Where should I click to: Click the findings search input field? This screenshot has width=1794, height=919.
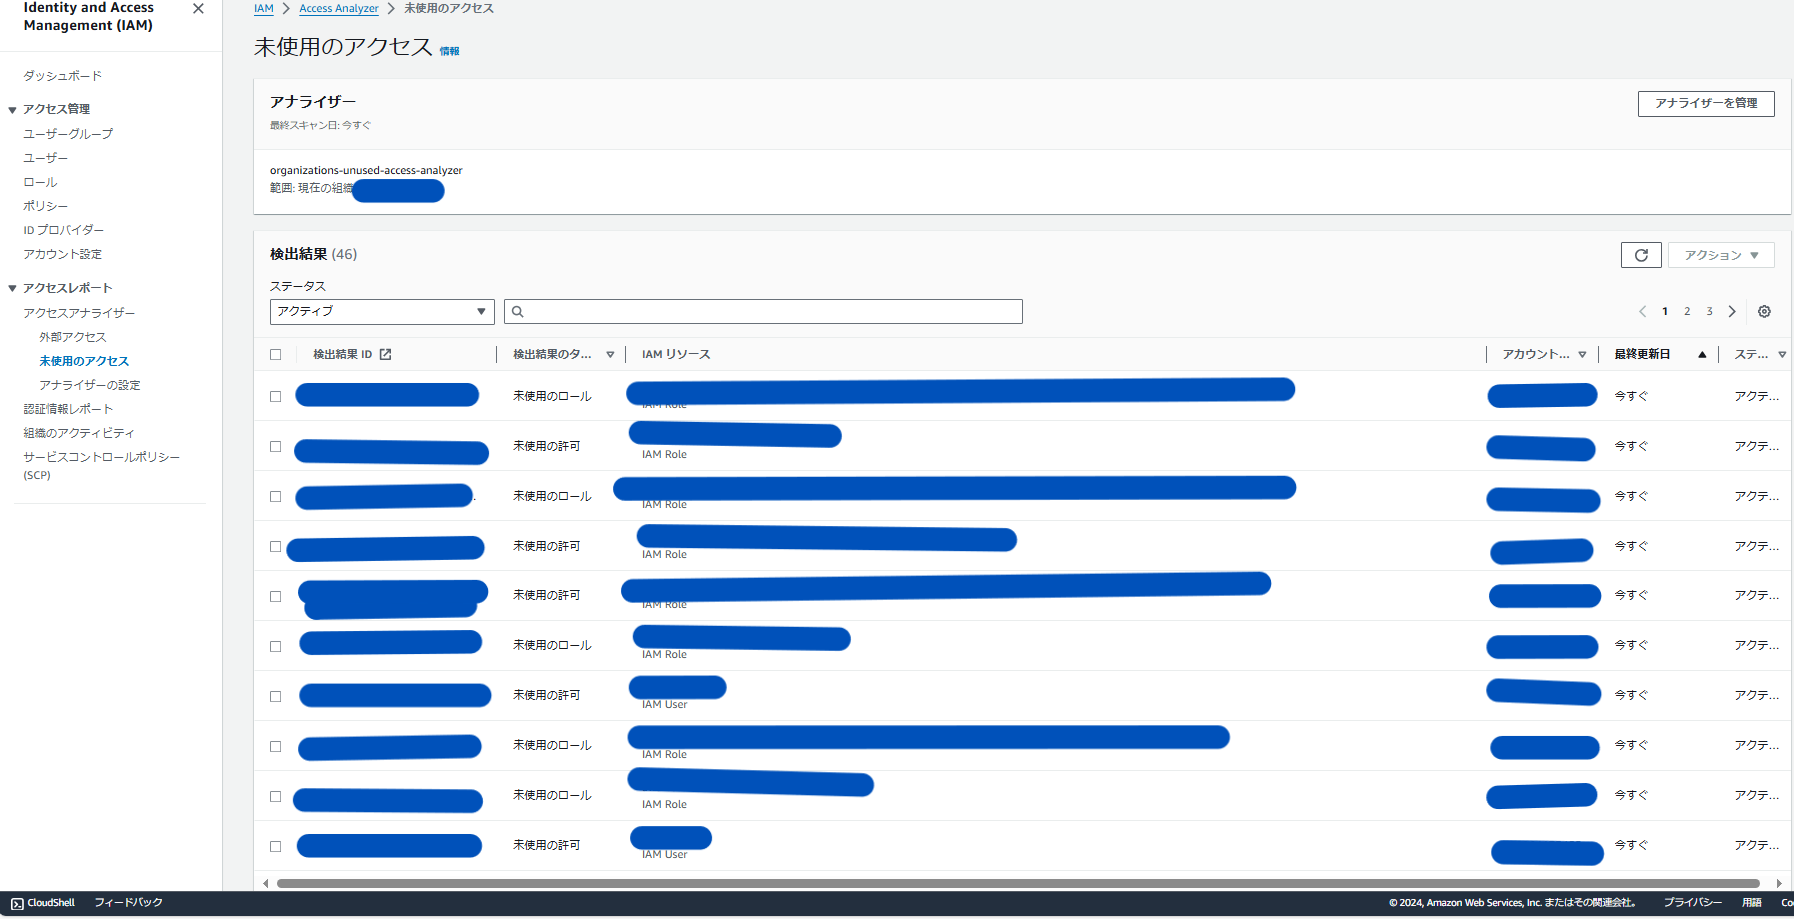pyautogui.click(x=763, y=311)
